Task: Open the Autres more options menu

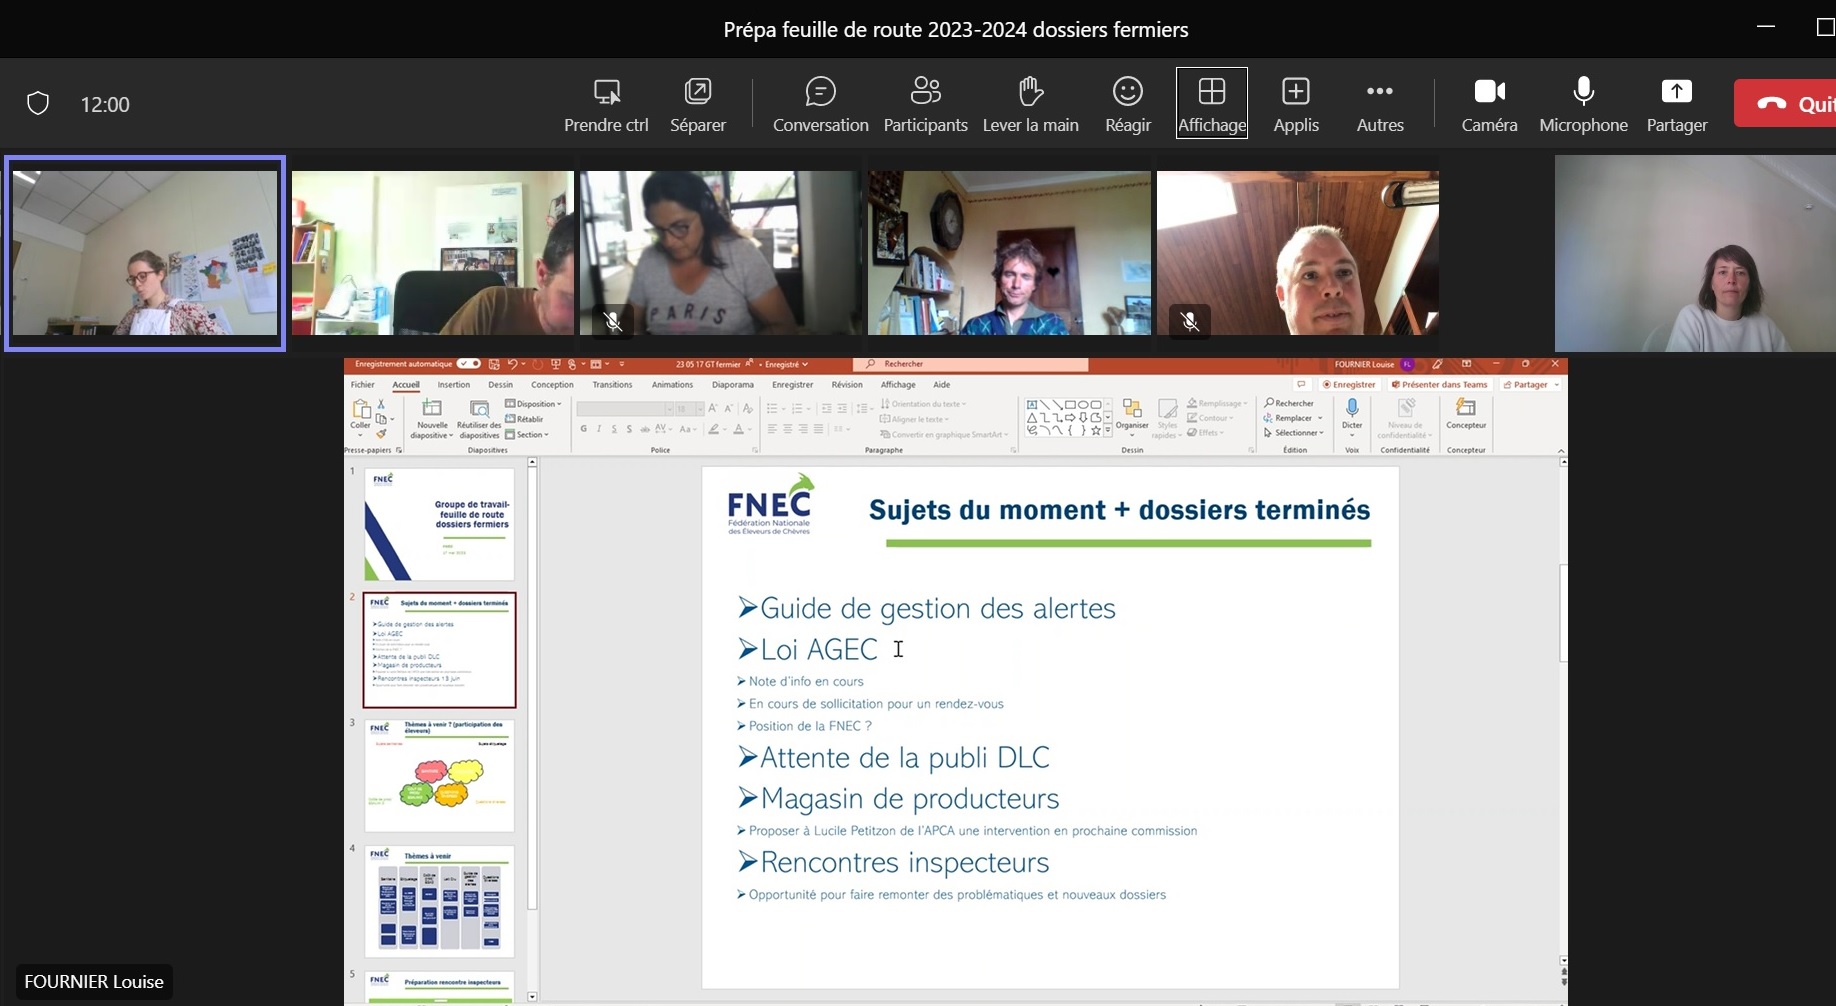Action: (1379, 104)
